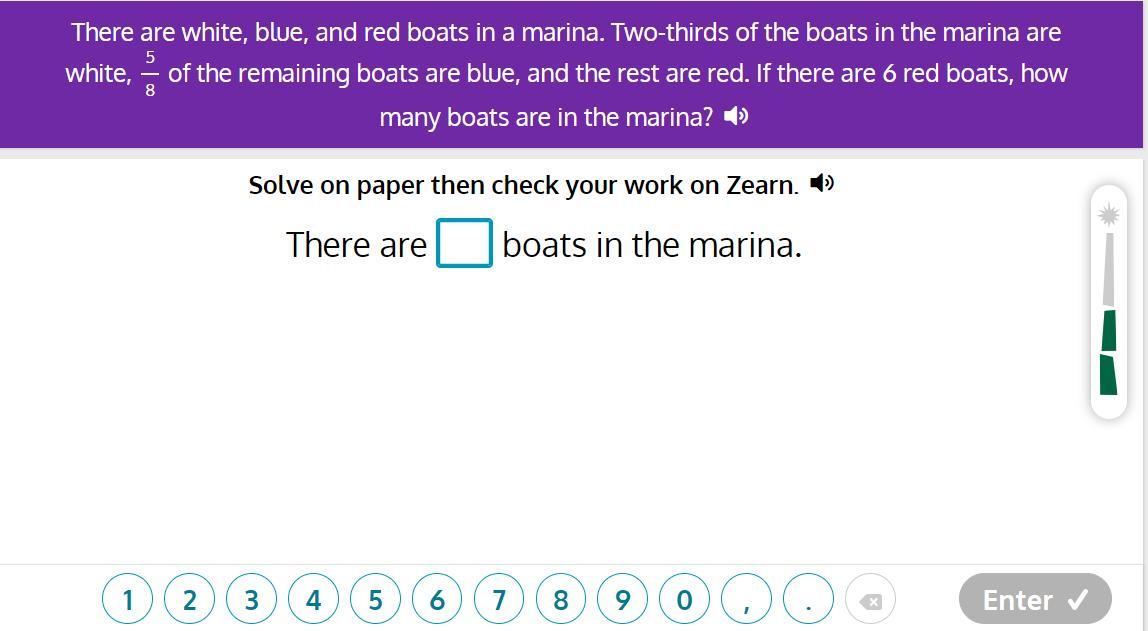The height and width of the screenshot is (631, 1148).
Task: Click the backspace delete key icon
Action: point(870,600)
